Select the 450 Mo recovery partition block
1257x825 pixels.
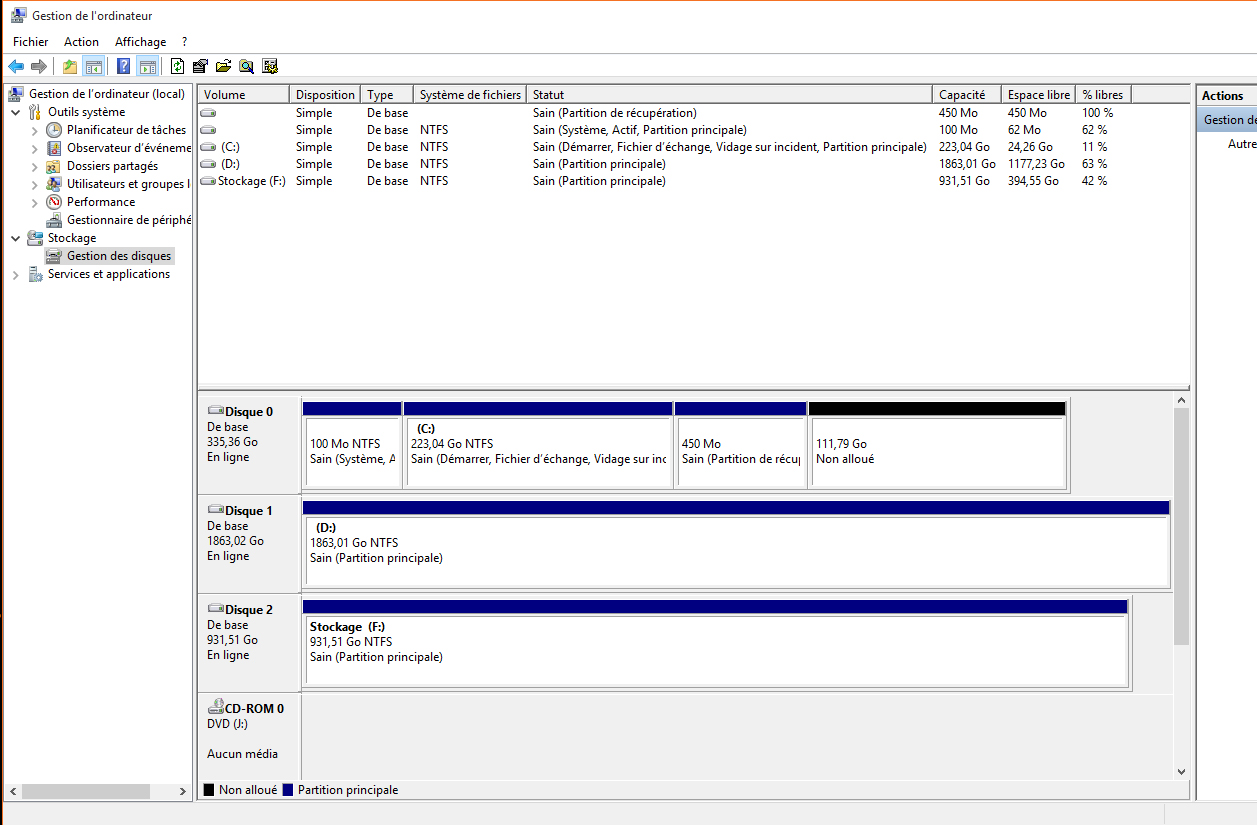tap(741, 444)
